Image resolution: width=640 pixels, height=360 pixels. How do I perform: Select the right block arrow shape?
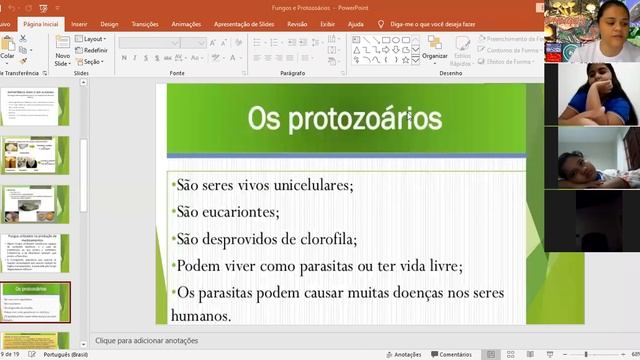(386, 50)
